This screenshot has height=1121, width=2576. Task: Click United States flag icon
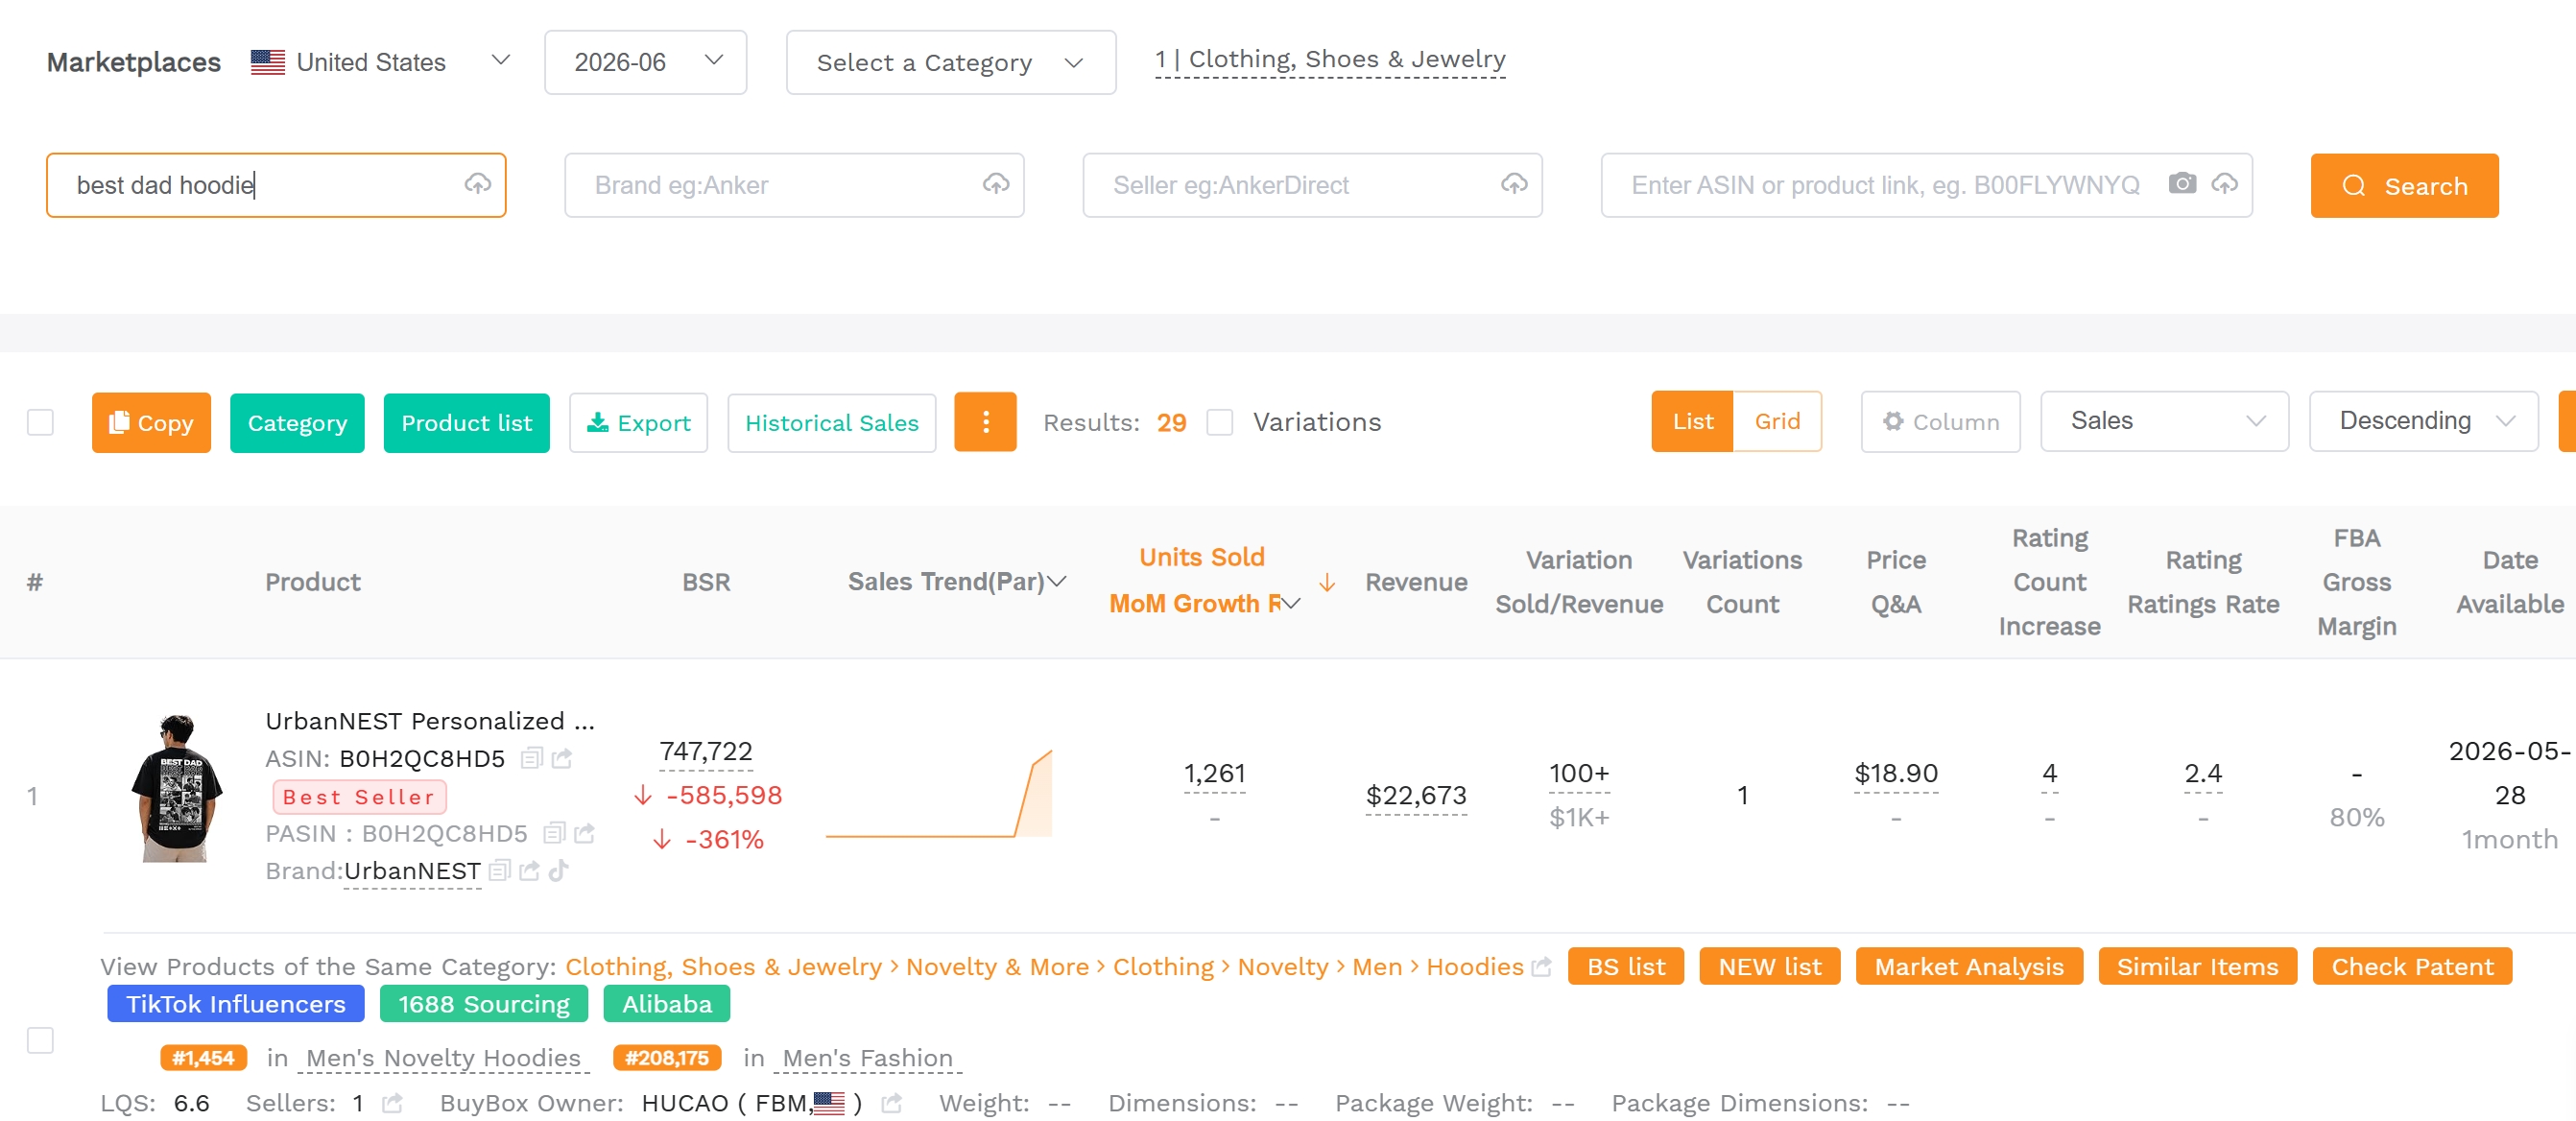[268, 62]
